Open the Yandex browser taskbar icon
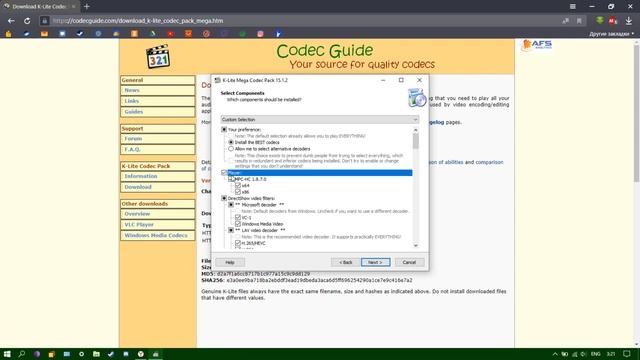 (141, 354)
